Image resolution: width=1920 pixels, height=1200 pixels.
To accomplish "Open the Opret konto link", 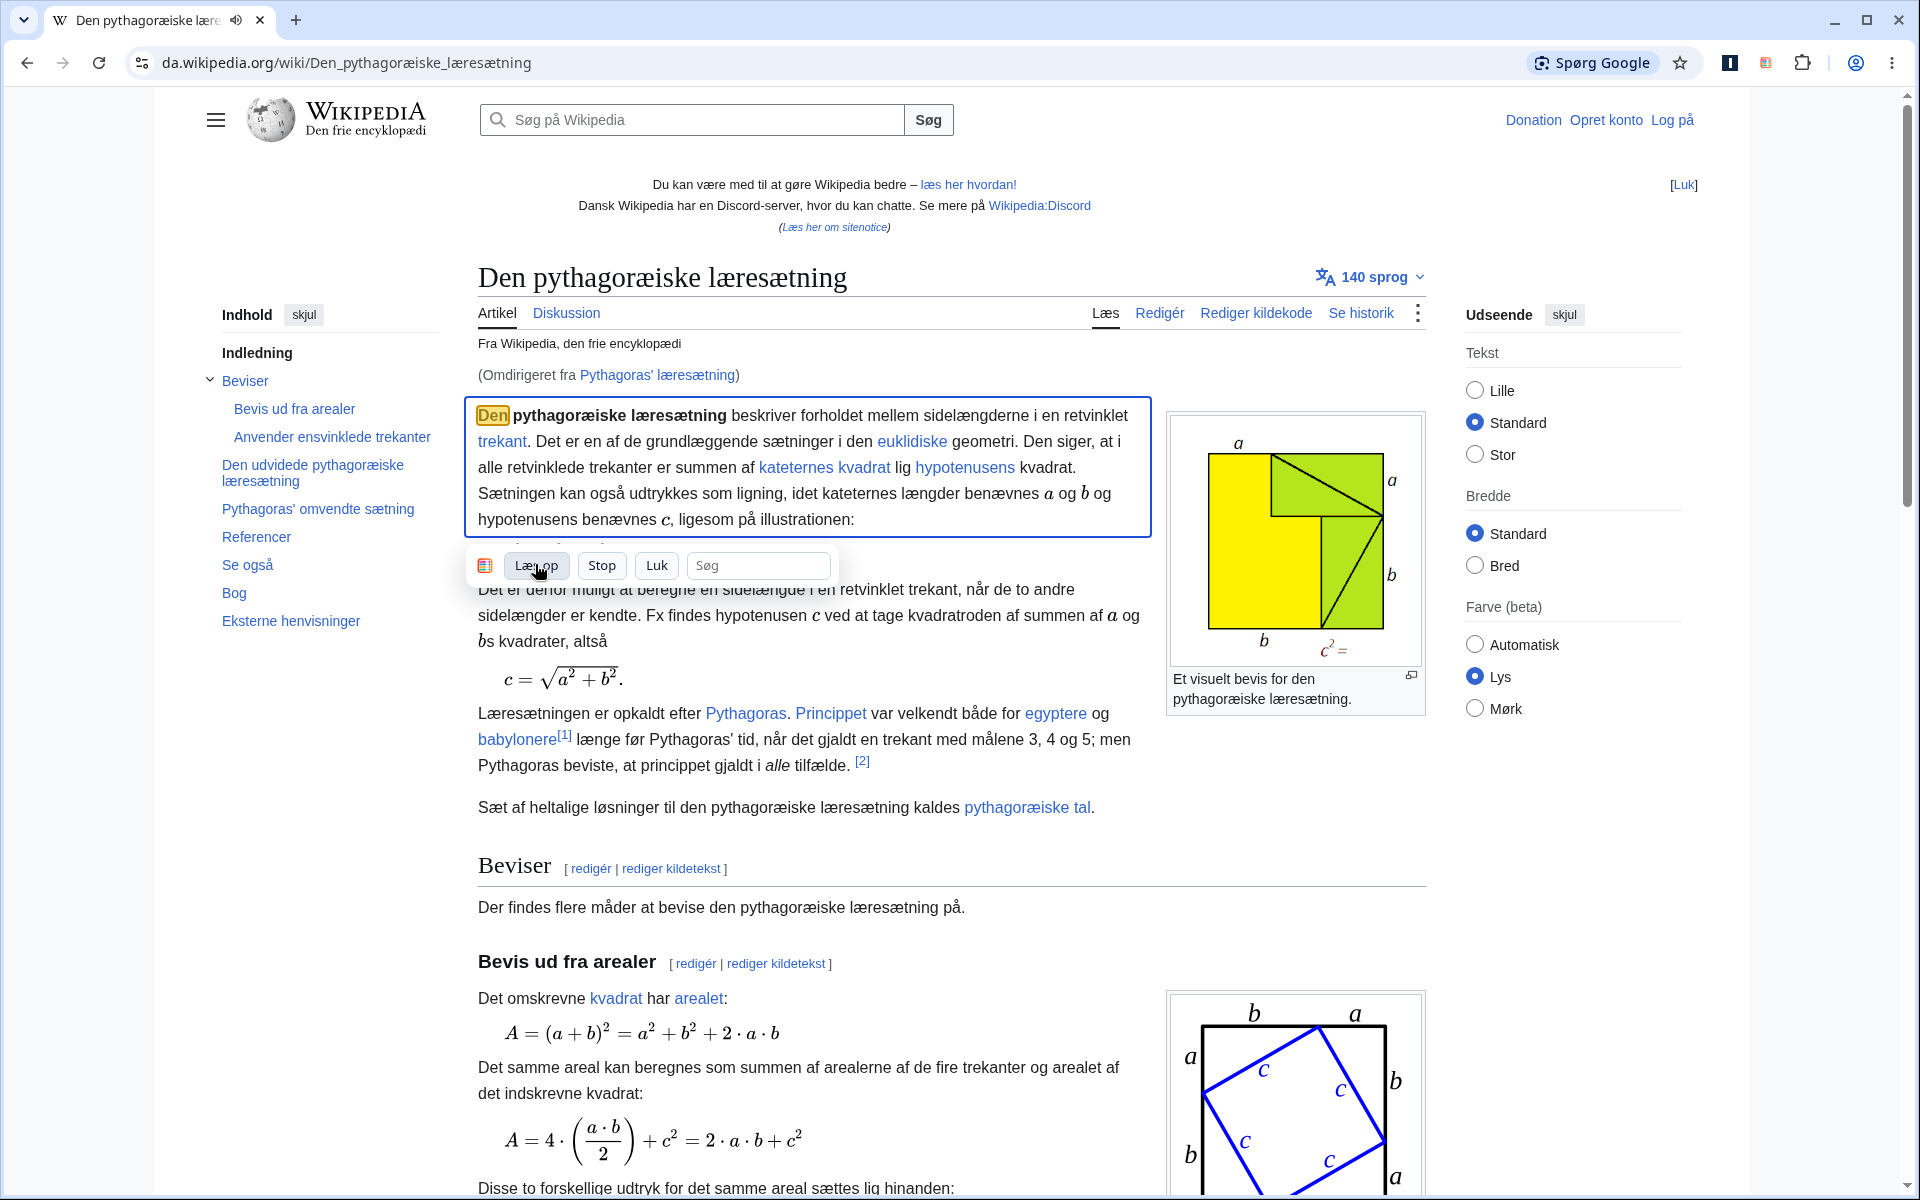I will pos(1606,120).
